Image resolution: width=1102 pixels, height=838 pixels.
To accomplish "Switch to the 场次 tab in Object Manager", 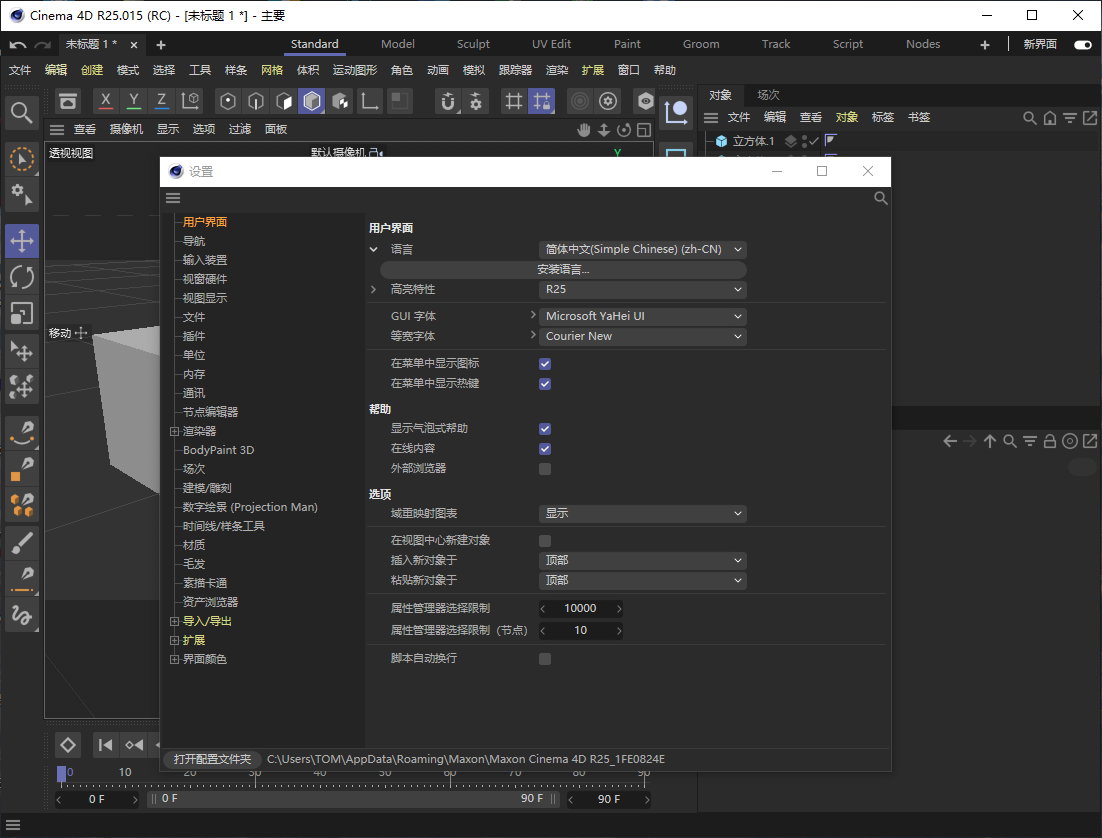I will point(768,95).
